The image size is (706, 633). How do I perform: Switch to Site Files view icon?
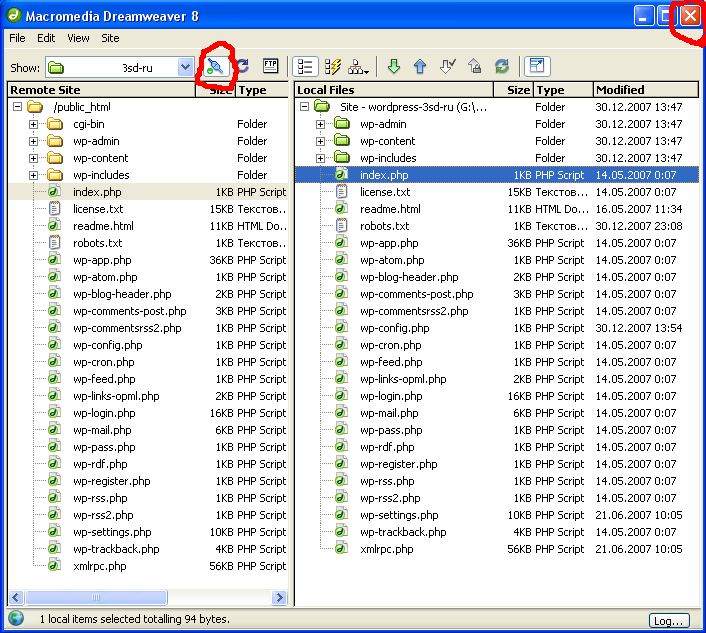305,67
